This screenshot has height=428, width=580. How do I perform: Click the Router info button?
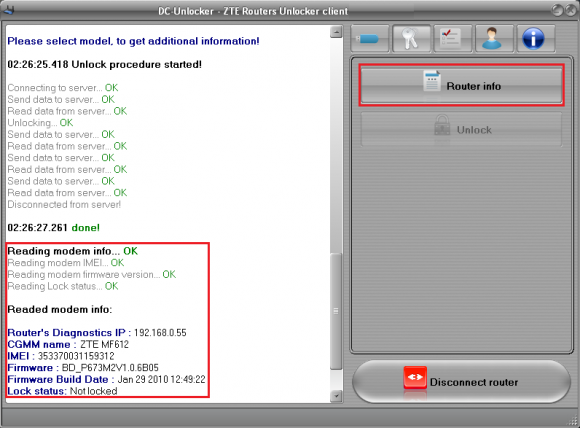coord(461,85)
